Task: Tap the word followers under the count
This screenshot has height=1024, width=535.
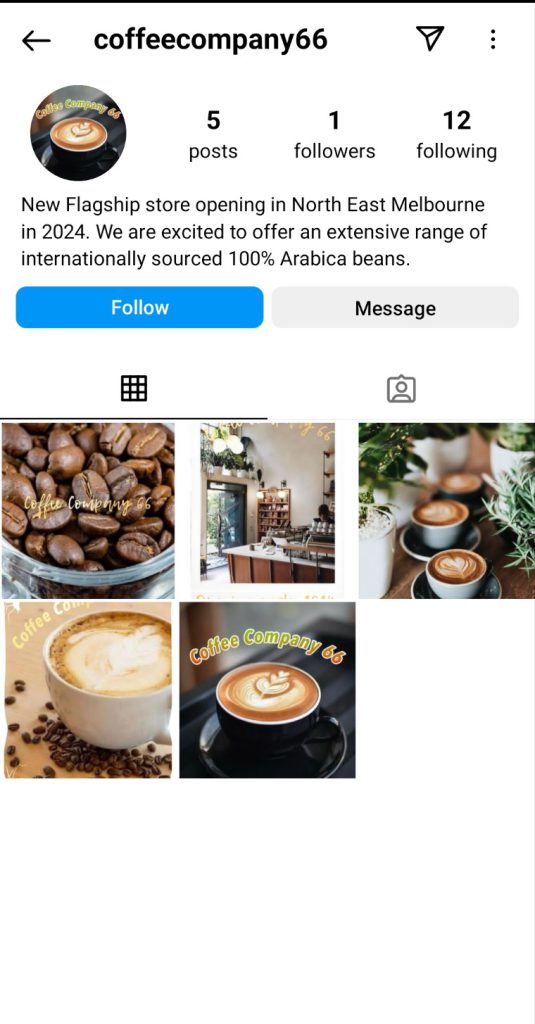Action: pyautogui.click(x=334, y=152)
